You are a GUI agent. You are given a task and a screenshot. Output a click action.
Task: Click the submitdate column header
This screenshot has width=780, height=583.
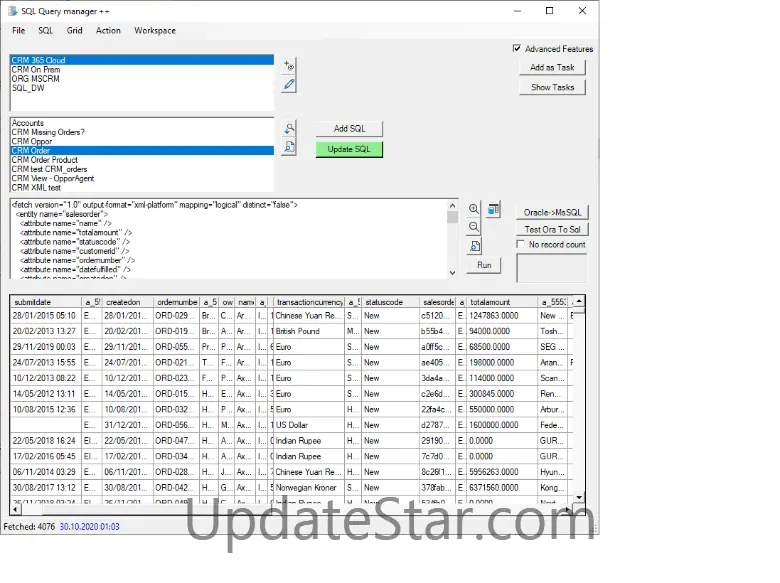coord(46,302)
